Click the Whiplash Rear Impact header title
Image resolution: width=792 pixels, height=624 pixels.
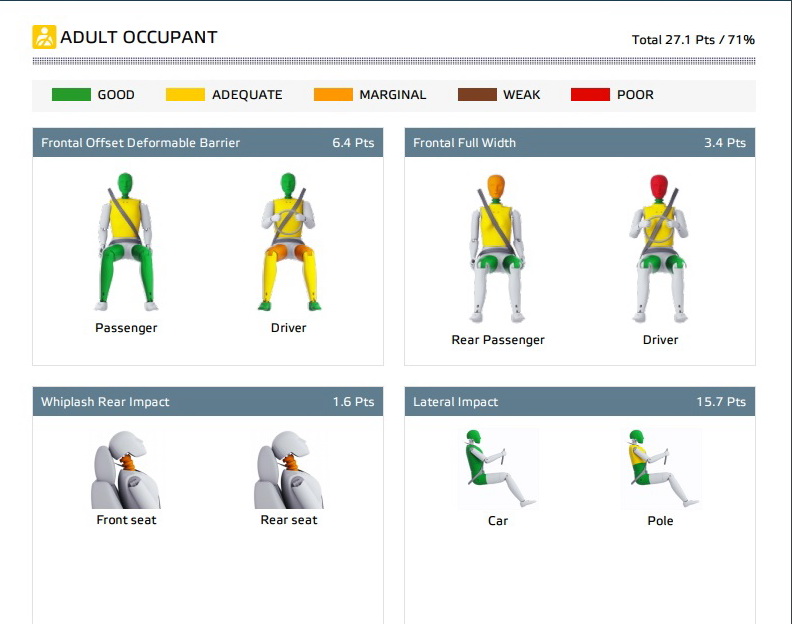tap(105, 402)
